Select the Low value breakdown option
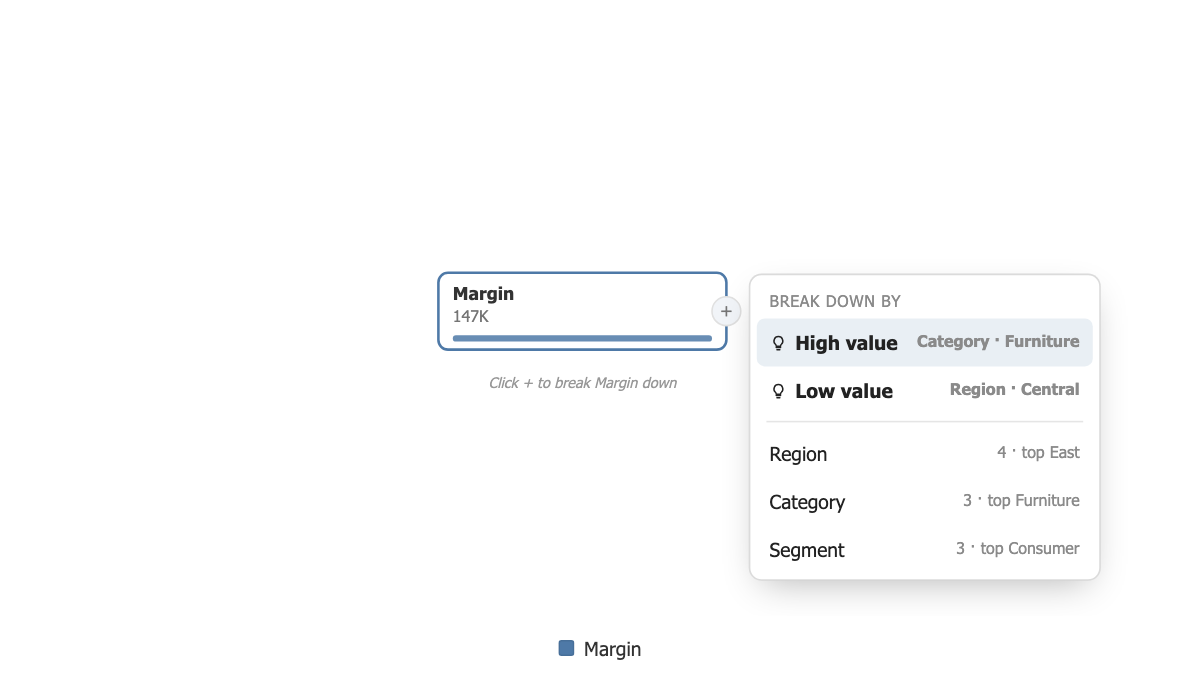1200x680 pixels. (925, 391)
